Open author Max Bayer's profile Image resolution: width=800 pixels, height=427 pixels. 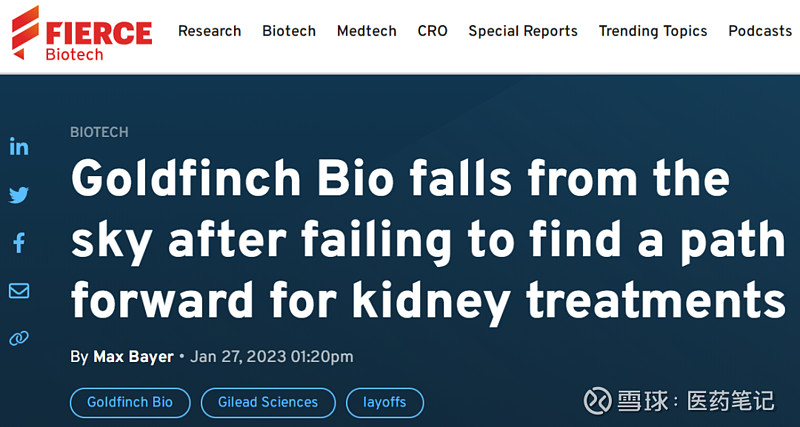[x=133, y=357]
